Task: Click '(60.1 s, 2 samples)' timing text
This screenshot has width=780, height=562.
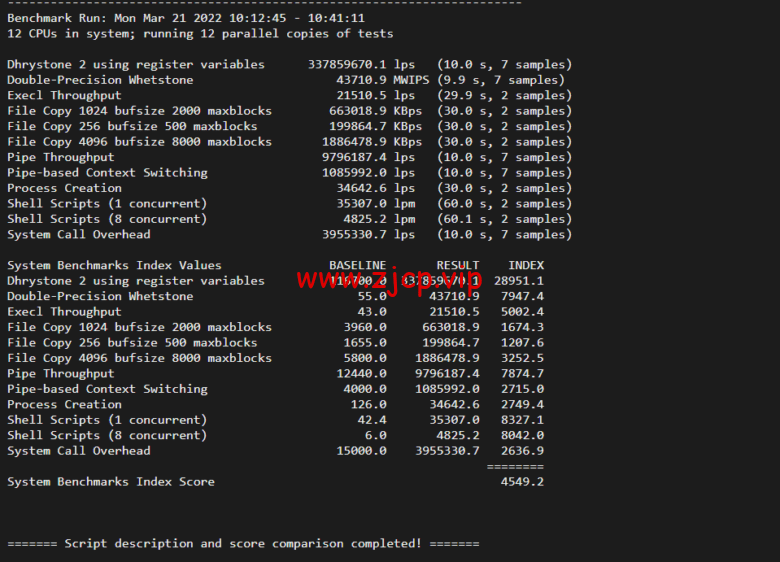Action: tap(504, 219)
